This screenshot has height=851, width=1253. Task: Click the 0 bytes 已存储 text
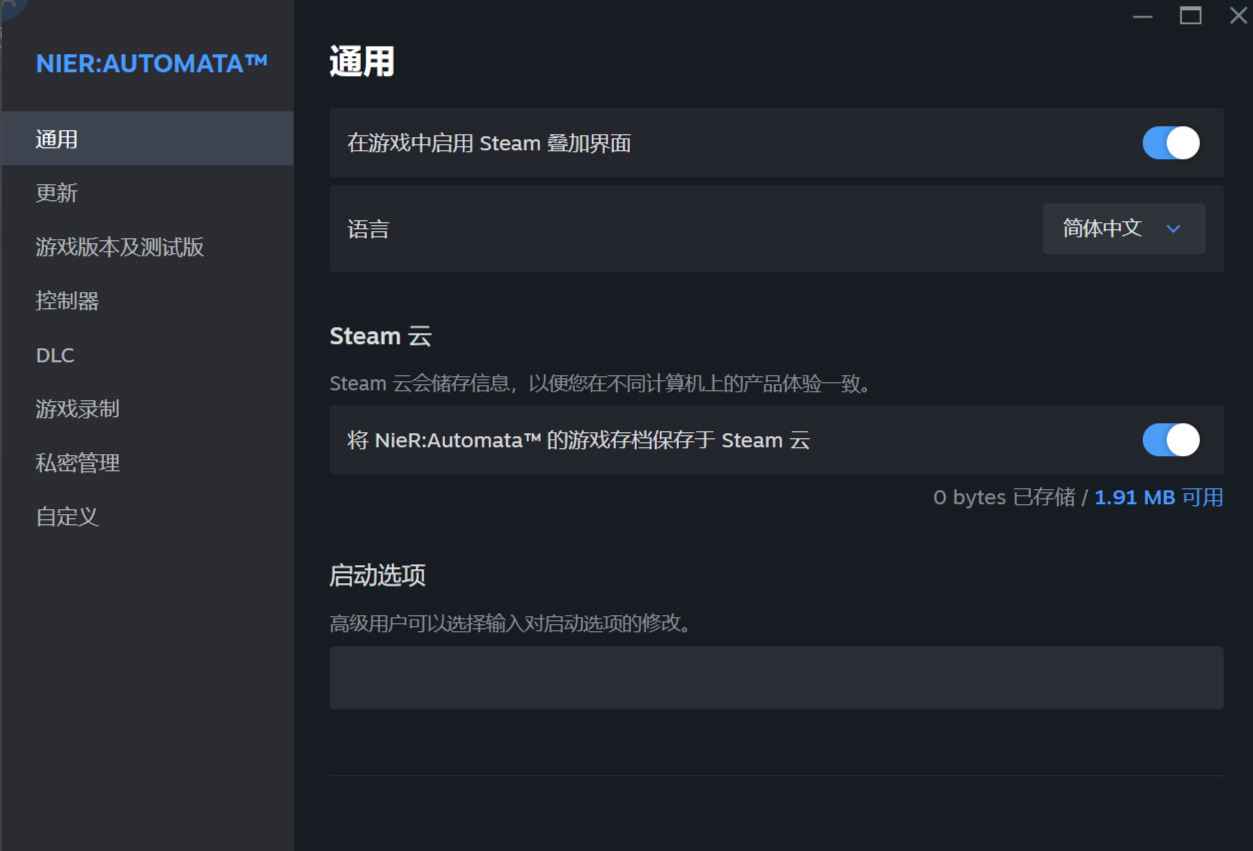click(1004, 497)
